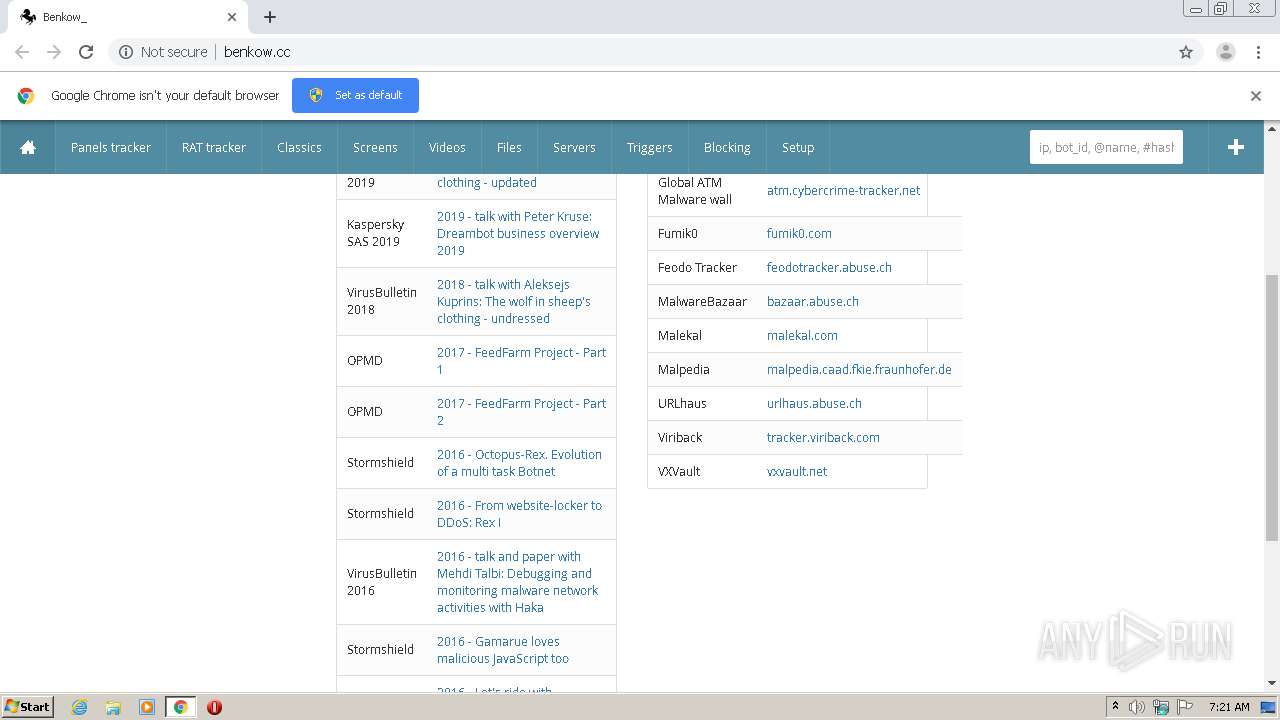Screen dimensions: 1280x720
Task: Click the browser forward arrow
Action: pyautogui.click(x=54, y=52)
